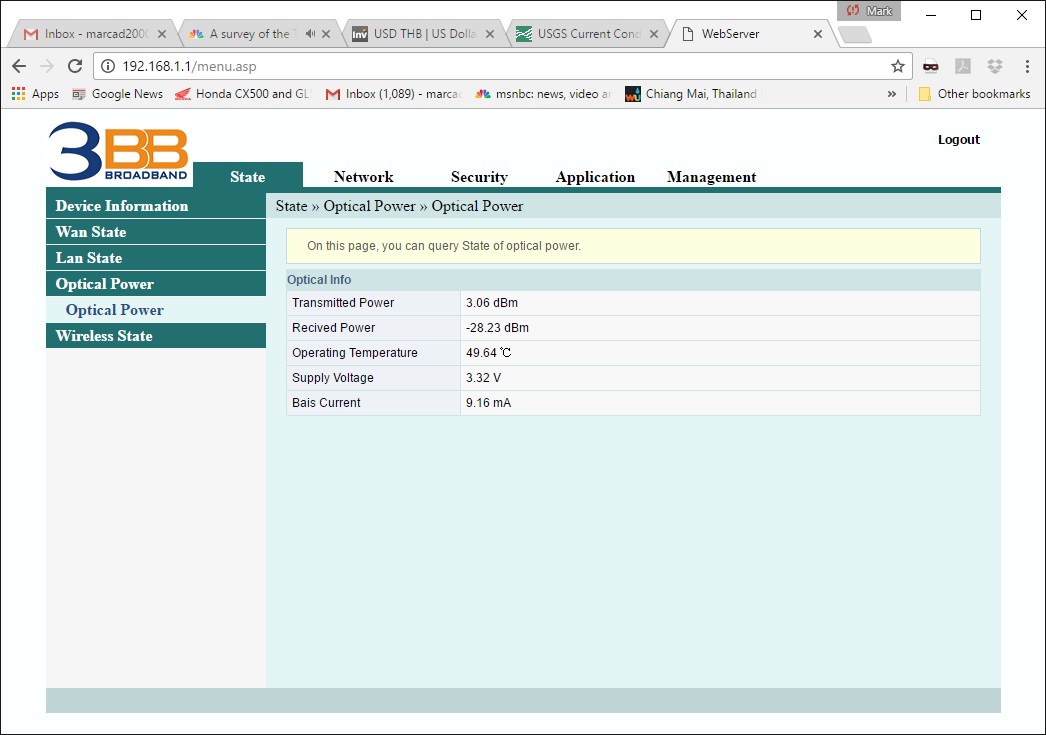Open the Chrome three-dot menu
Image resolution: width=1046 pixels, height=735 pixels.
pos(1027,66)
